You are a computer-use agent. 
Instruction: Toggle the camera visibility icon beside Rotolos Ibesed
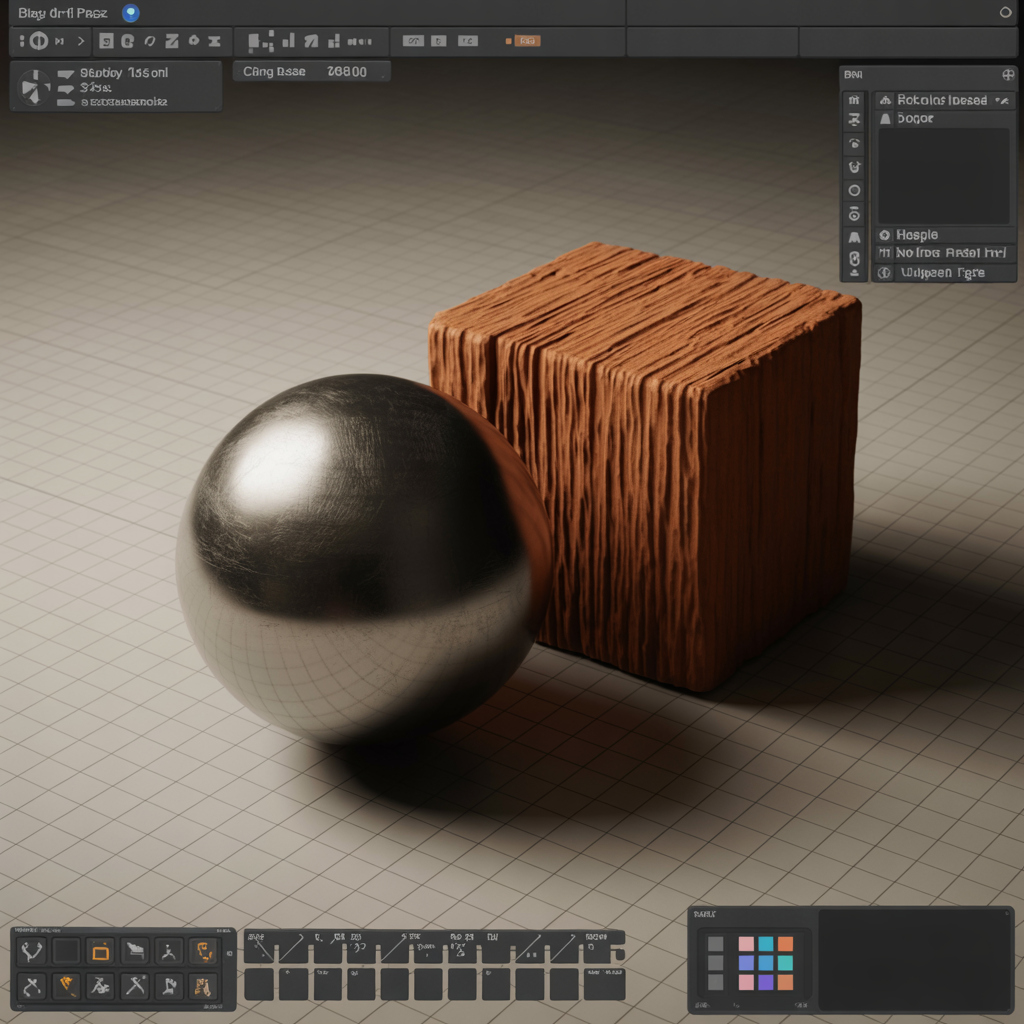pyautogui.click(x=1003, y=101)
